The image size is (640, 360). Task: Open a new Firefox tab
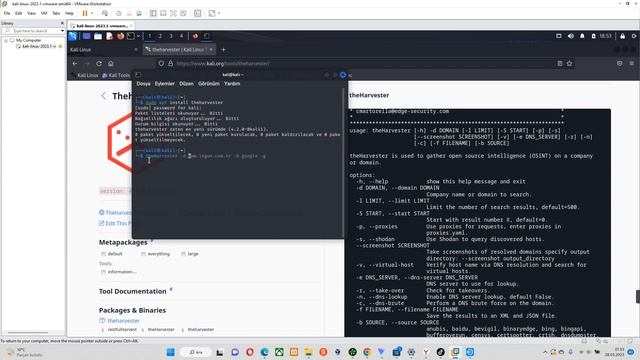click(223, 49)
